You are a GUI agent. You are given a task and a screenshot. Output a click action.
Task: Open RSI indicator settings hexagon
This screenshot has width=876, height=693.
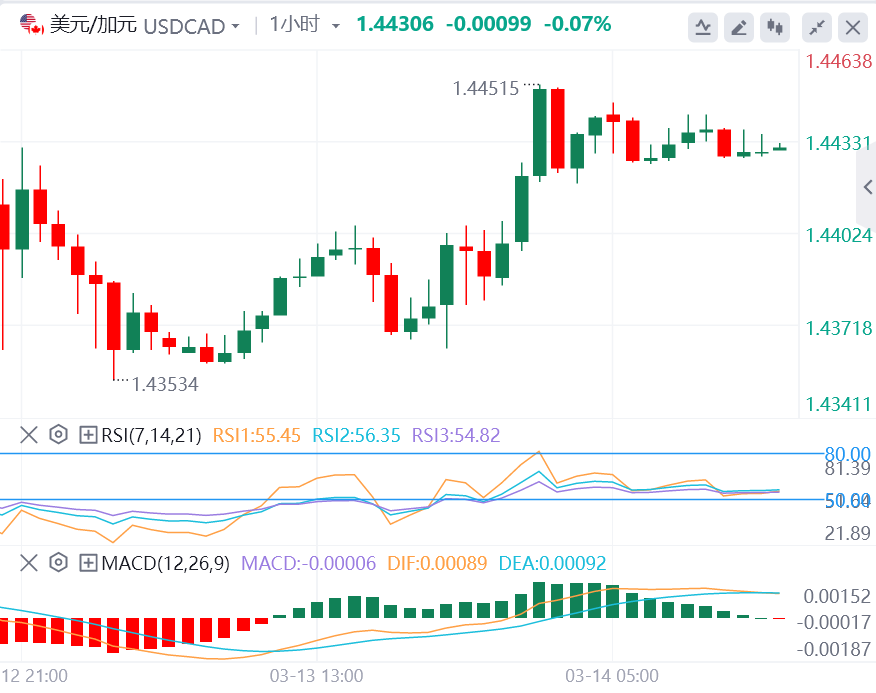click(x=58, y=435)
